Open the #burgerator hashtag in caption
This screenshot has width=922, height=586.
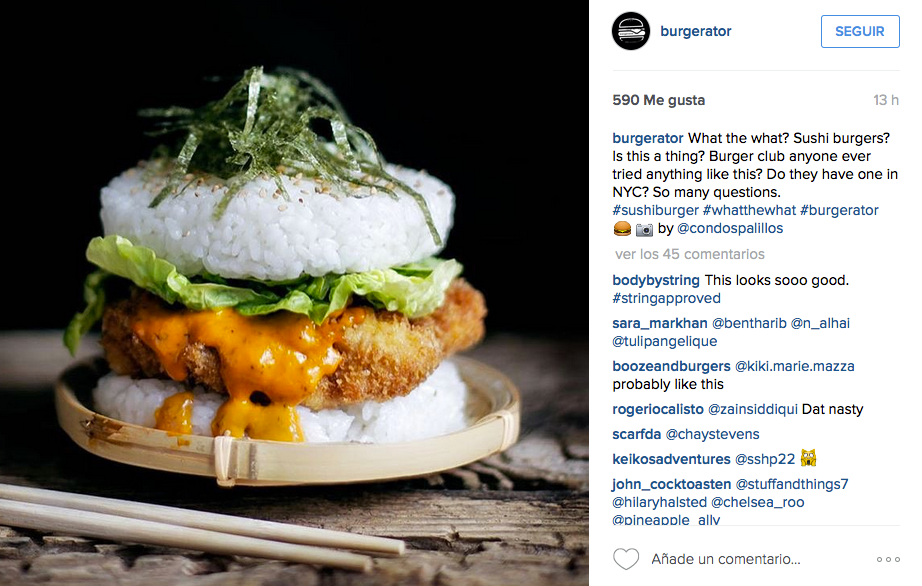pyautogui.click(x=839, y=210)
